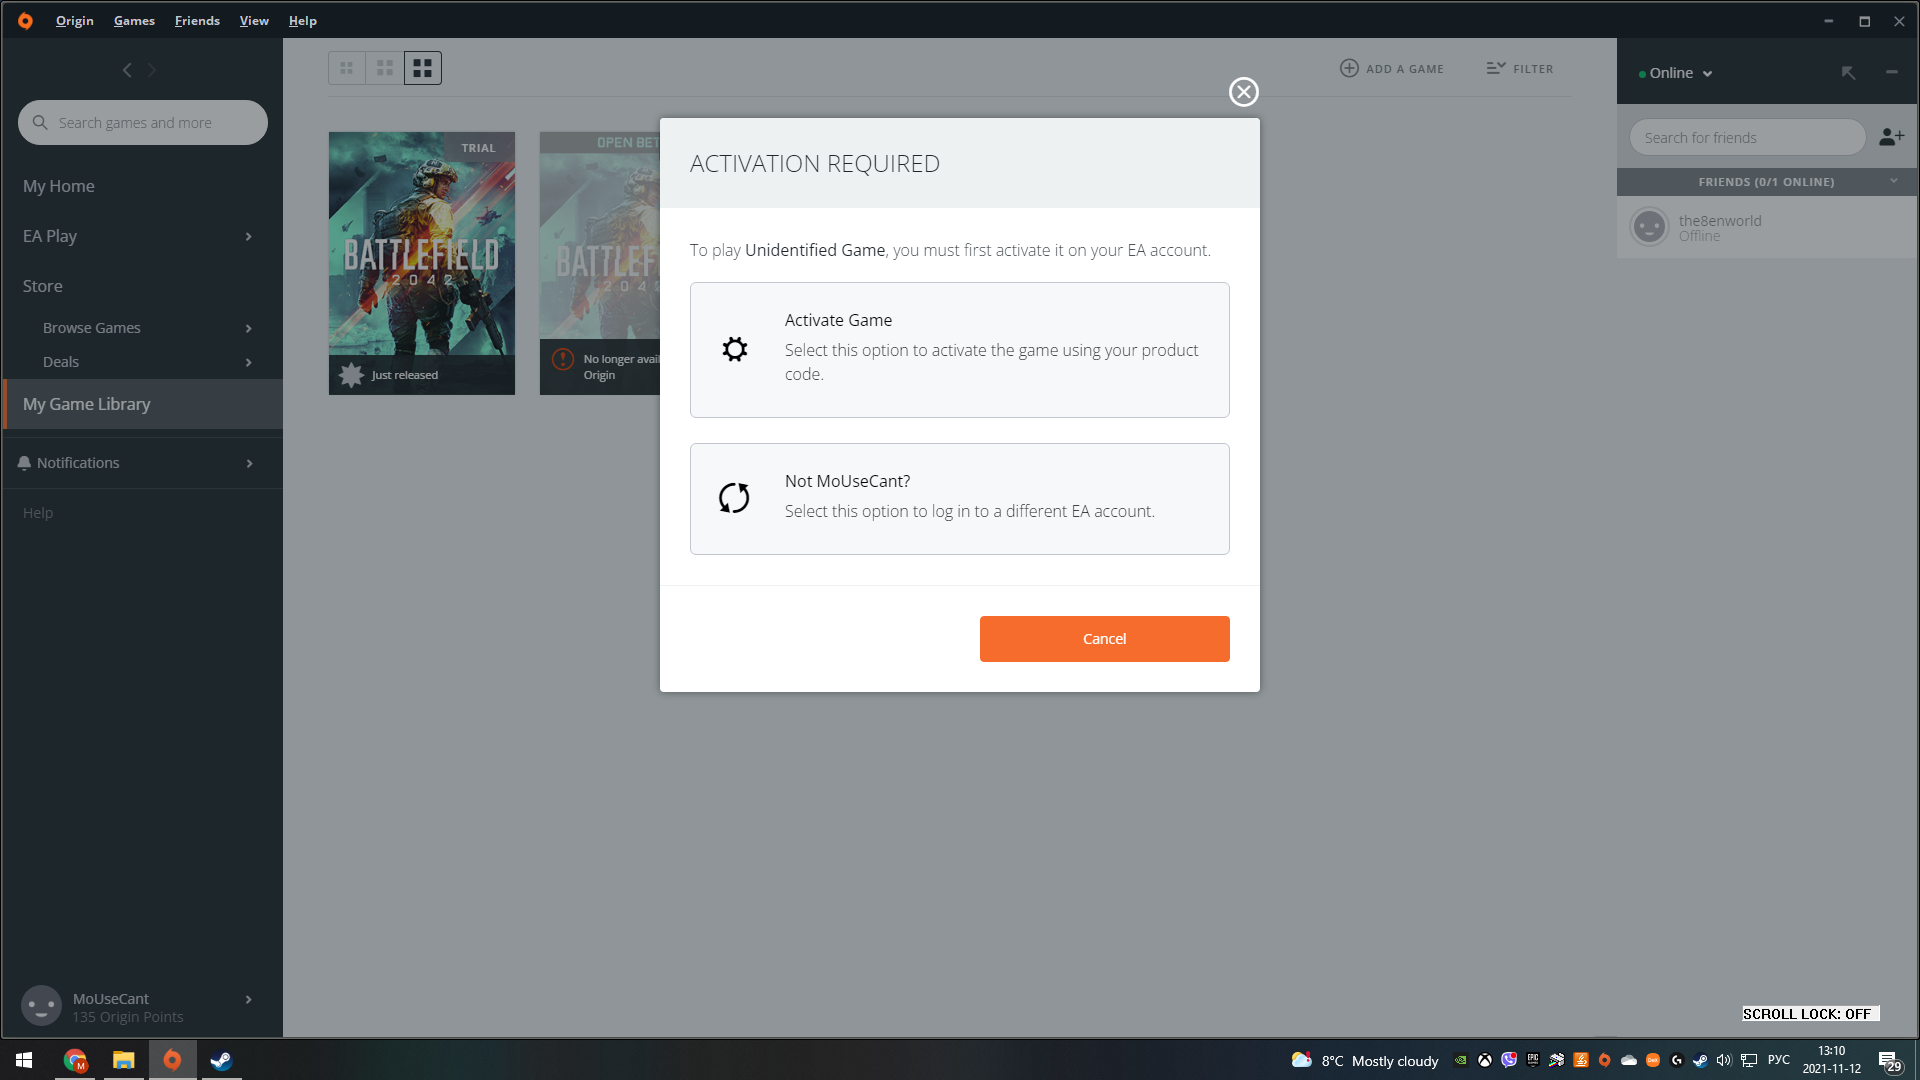Open the View menu
1920x1080 pixels.
(x=254, y=20)
